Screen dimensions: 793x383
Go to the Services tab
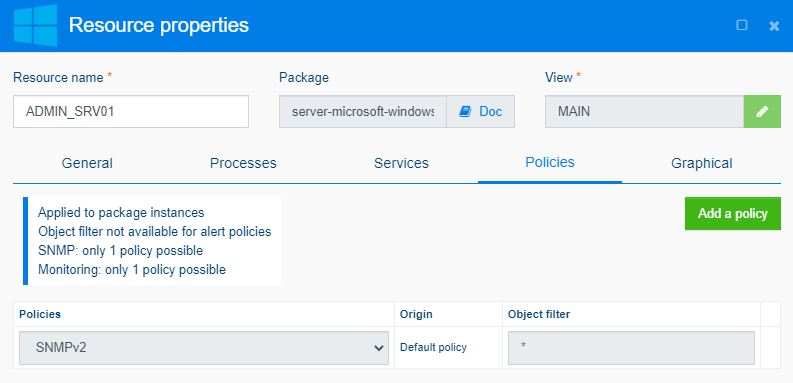tap(401, 163)
